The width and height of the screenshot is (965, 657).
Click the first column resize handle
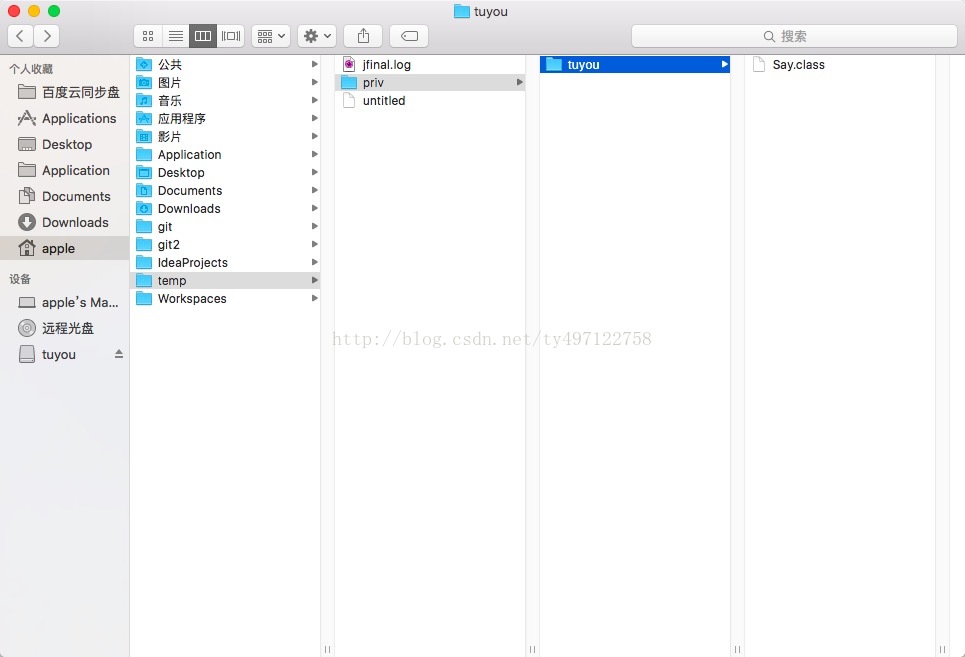pyautogui.click(x=327, y=650)
